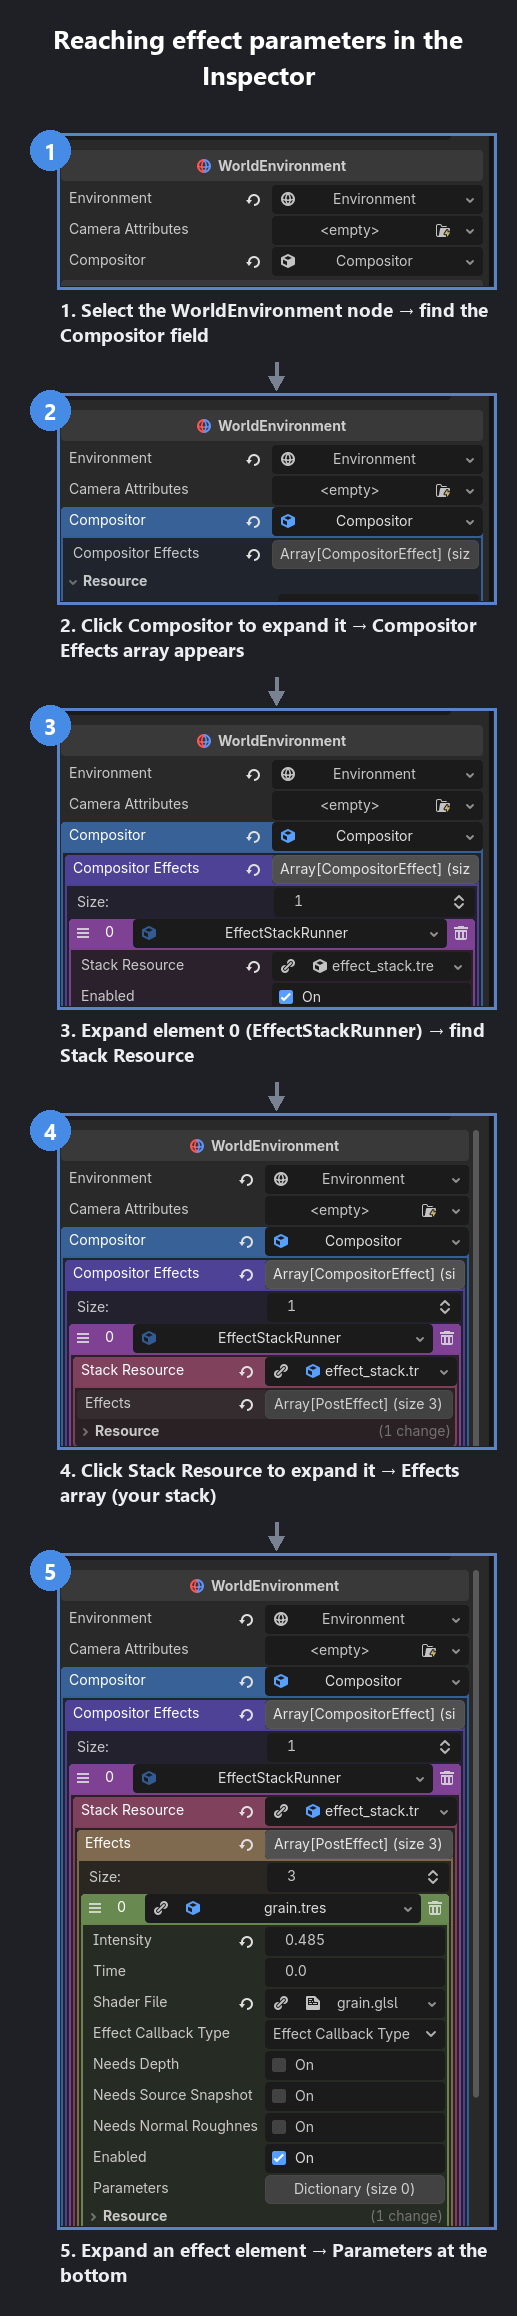Click drag handle icon of grain.tres element
This screenshot has width=517, height=2316.
point(95,1908)
